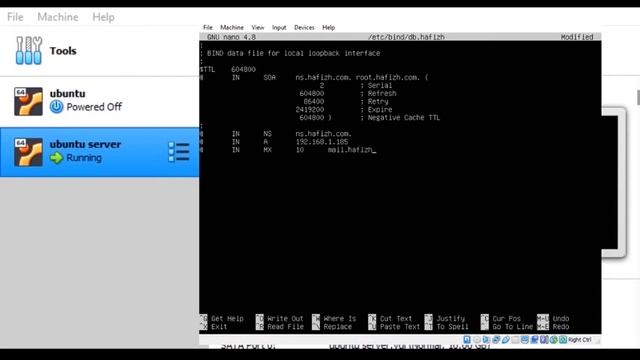The width and height of the screenshot is (640, 360).
Task: Open the Help menu in the VM window
Action: pyautogui.click(x=329, y=27)
